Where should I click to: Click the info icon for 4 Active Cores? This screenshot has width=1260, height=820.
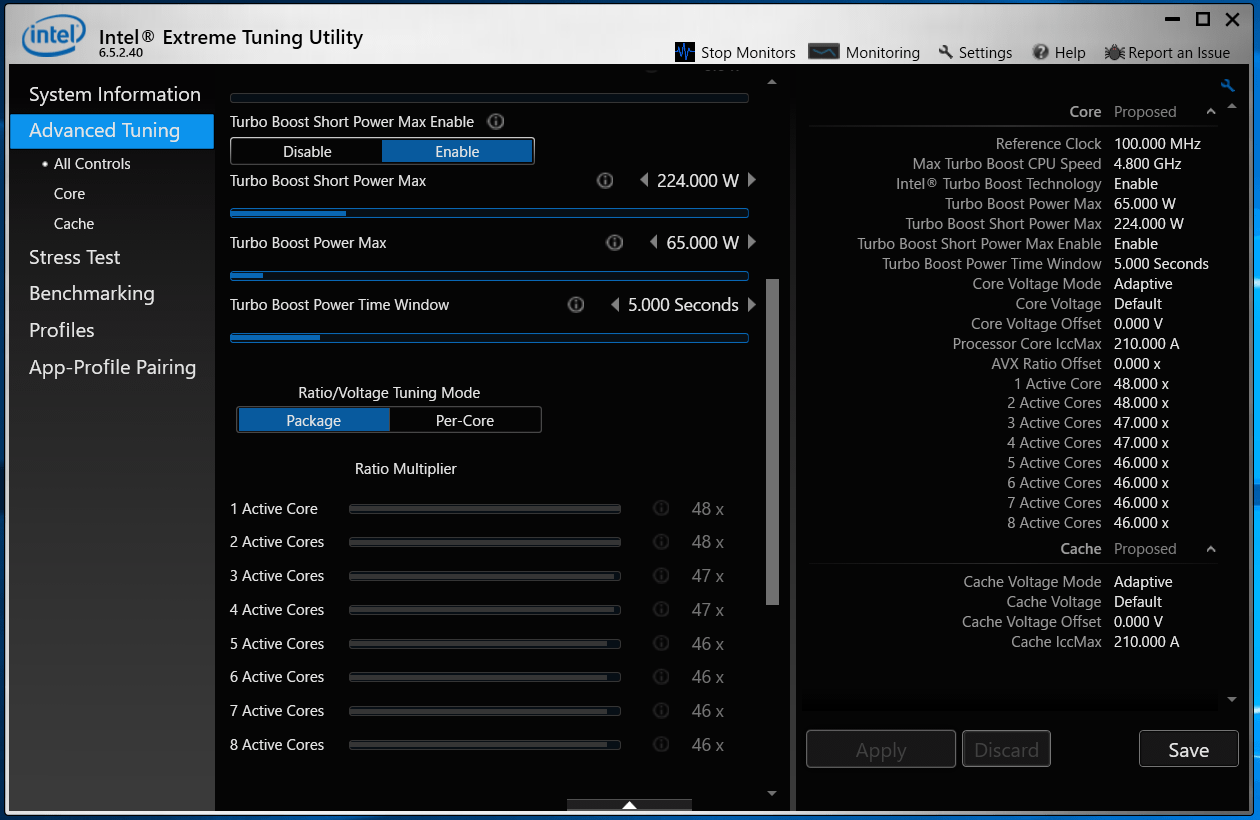click(661, 610)
